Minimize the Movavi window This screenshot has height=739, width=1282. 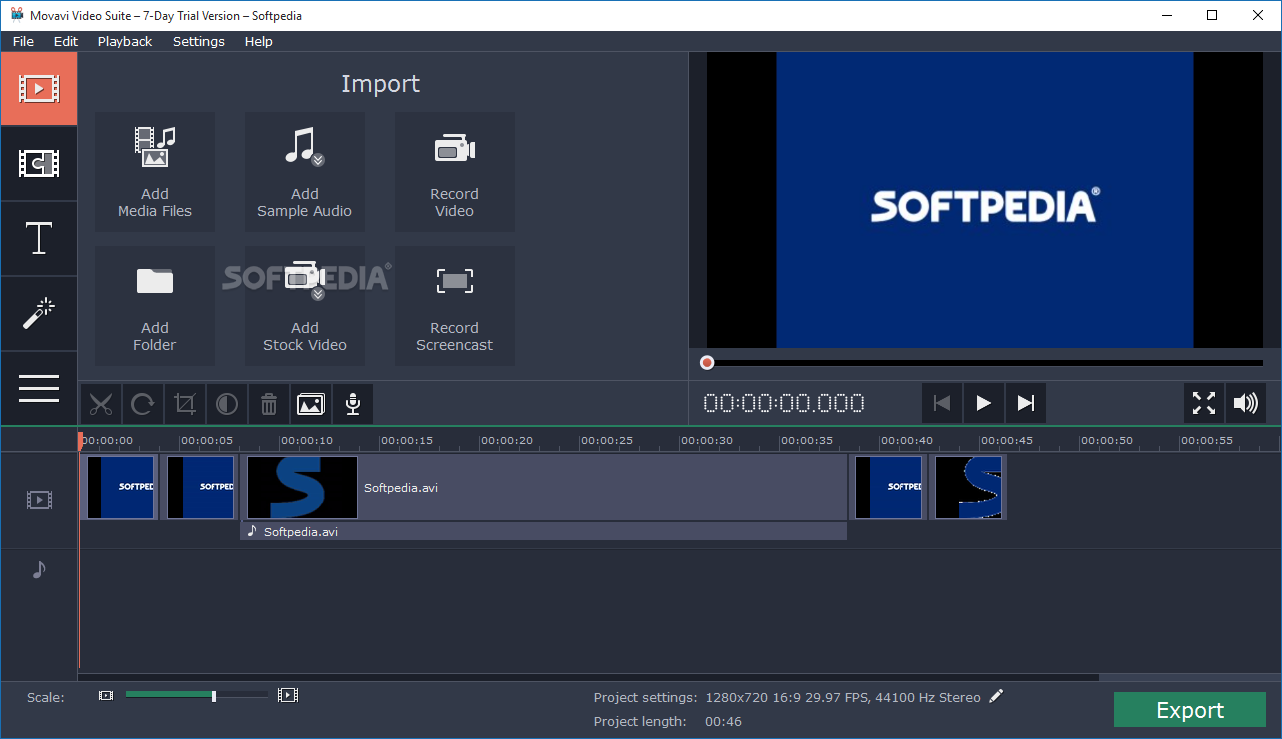(1166, 15)
